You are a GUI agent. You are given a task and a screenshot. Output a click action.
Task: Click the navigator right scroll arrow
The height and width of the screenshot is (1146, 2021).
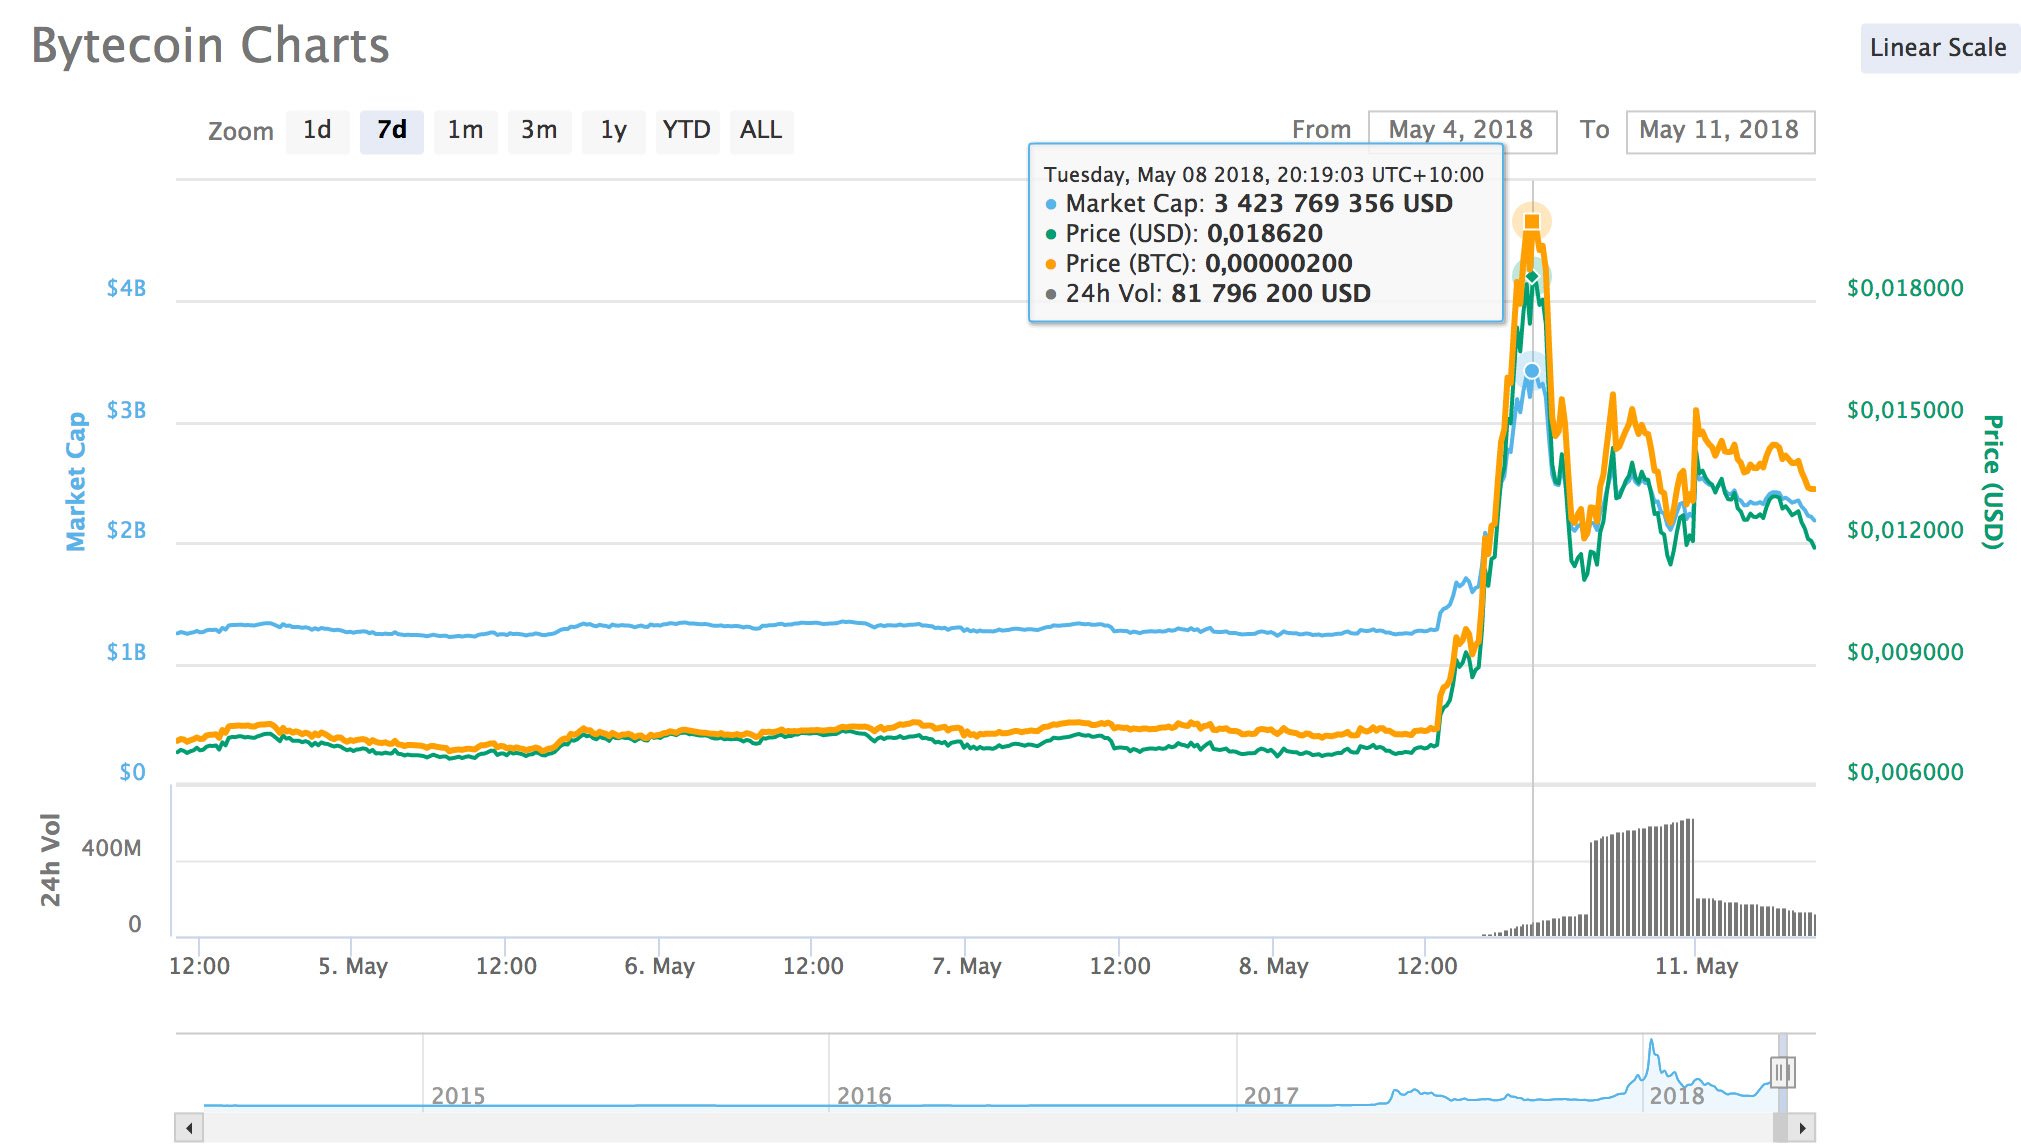[1801, 1127]
